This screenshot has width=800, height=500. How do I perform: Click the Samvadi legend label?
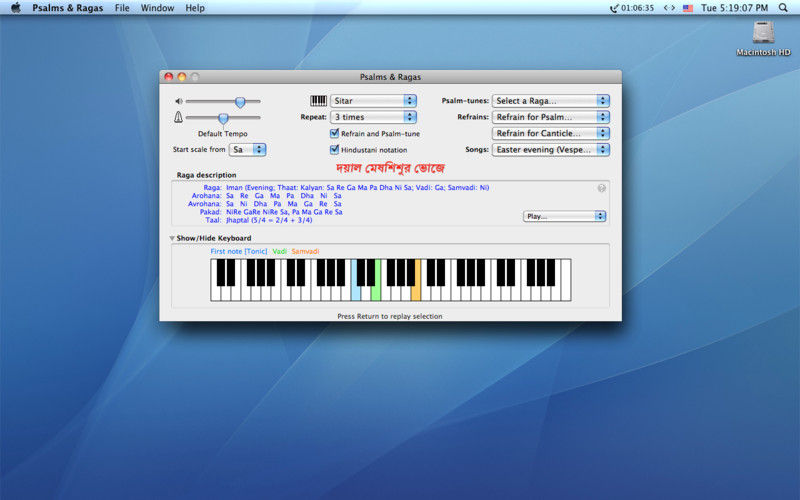tap(305, 251)
